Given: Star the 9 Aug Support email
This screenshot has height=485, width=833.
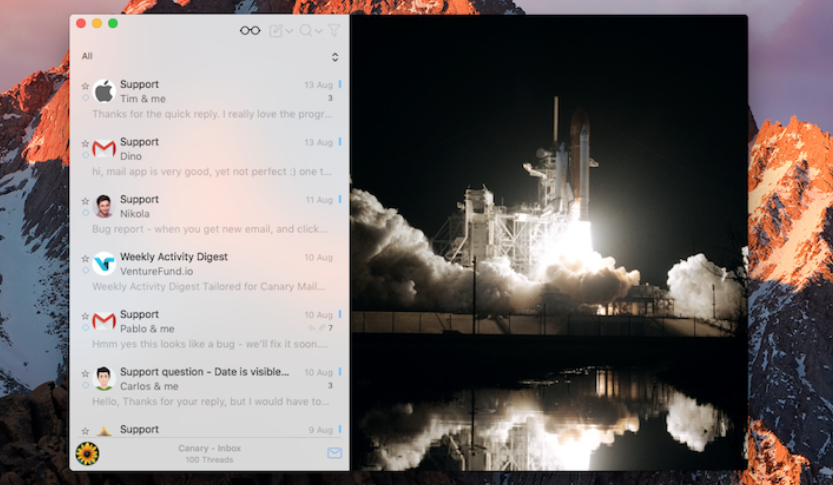Looking at the screenshot, I should (85, 431).
